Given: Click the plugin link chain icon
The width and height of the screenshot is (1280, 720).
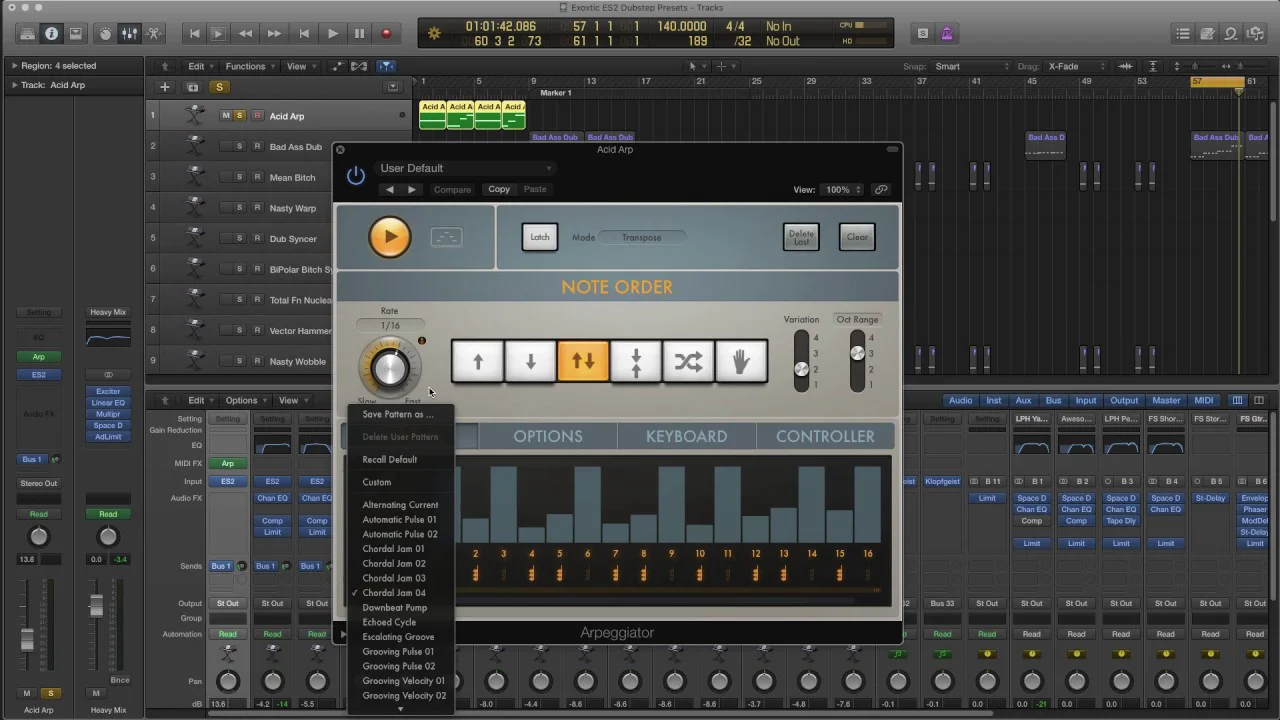Looking at the screenshot, I should pos(881,190).
